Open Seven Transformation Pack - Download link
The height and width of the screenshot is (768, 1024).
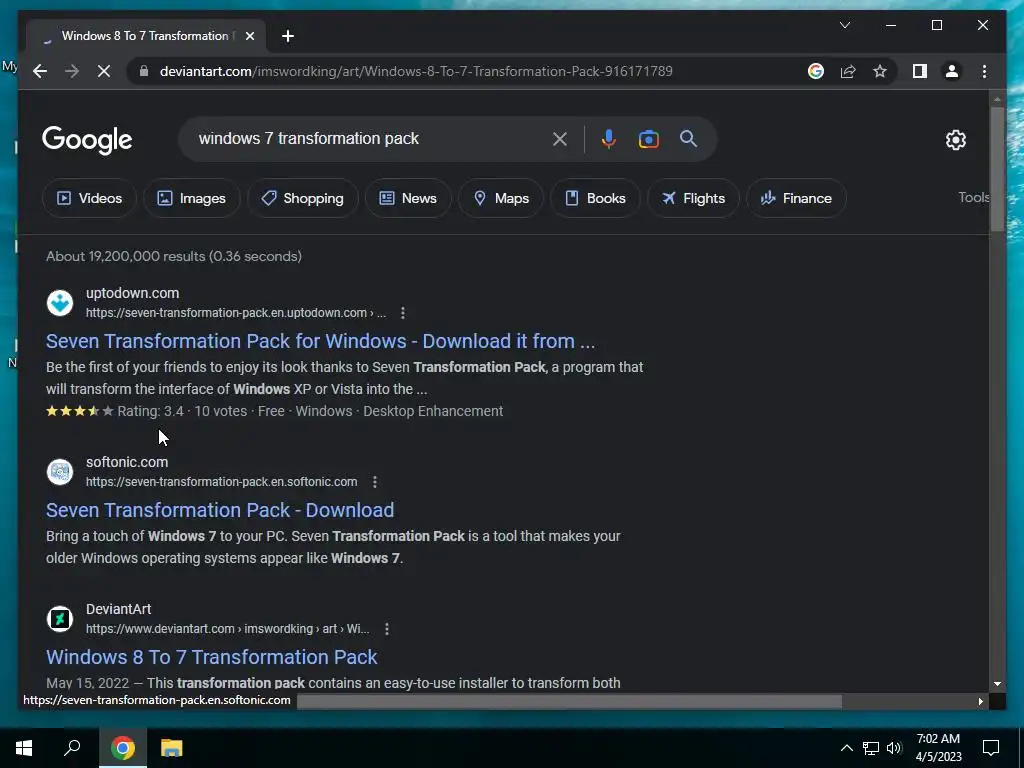click(220, 510)
